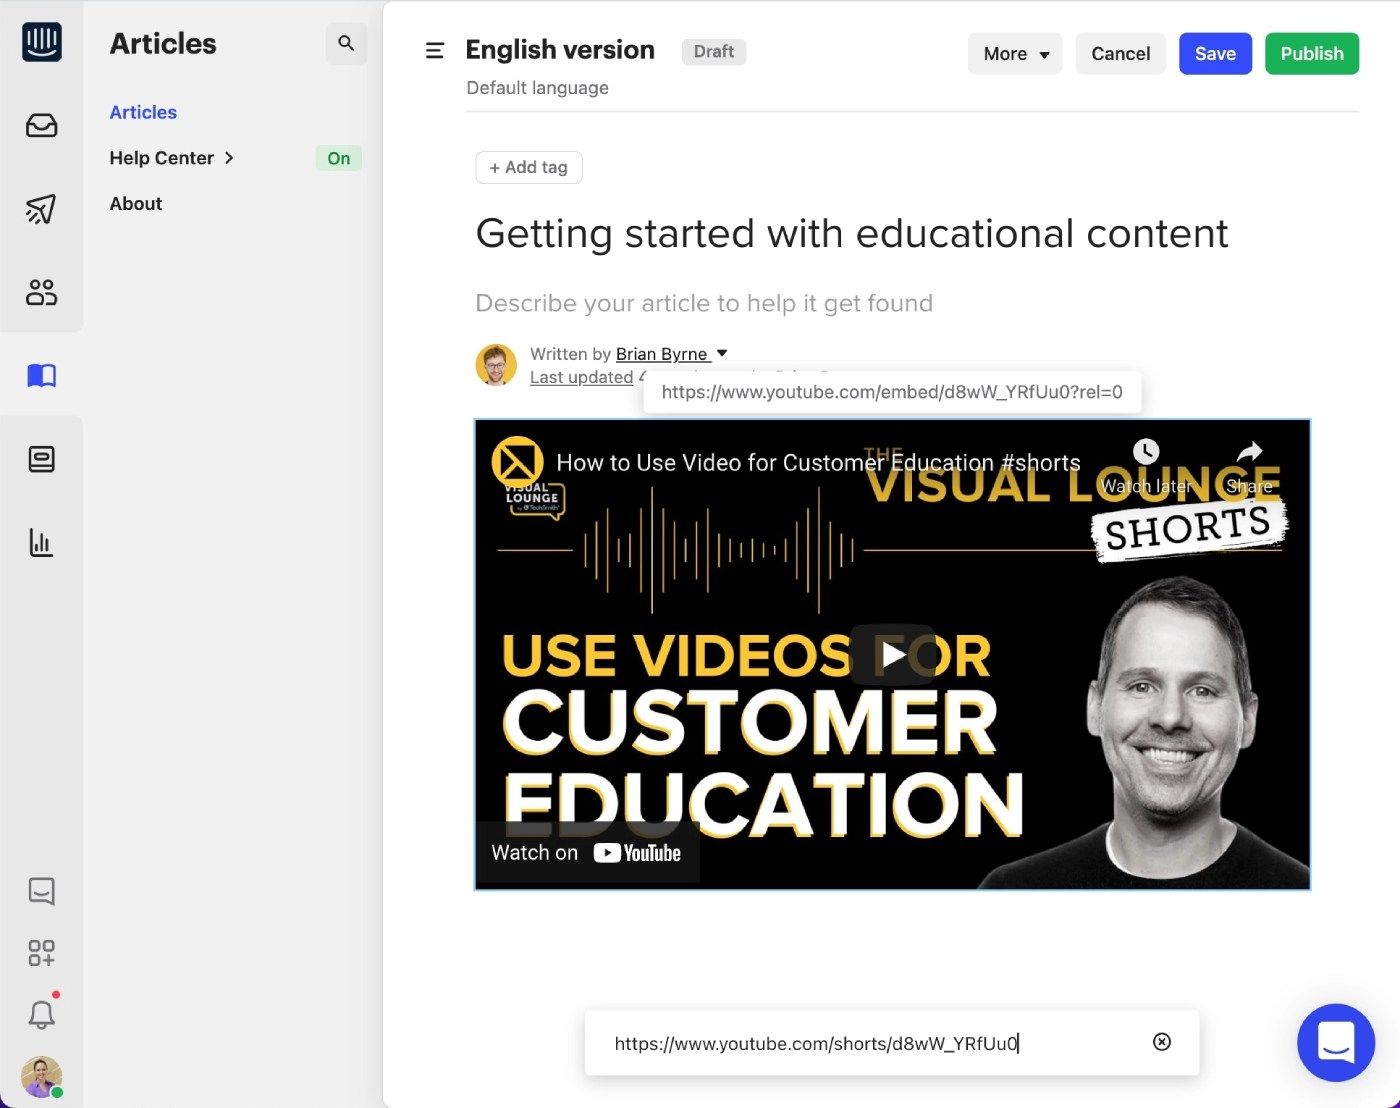Open author dropdown next to Brian Byrne

722,353
